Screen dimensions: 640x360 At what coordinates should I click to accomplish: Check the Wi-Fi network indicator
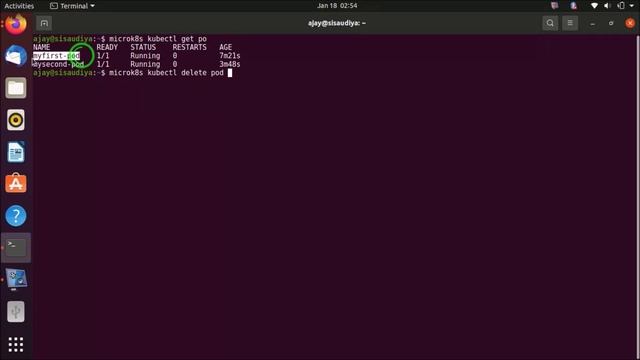click(594, 6)
